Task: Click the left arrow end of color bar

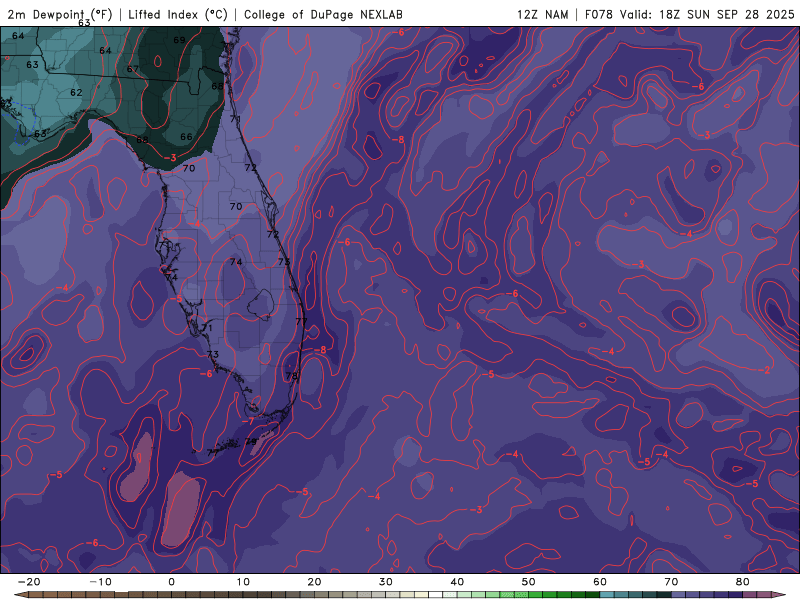Action: [20, 595]
